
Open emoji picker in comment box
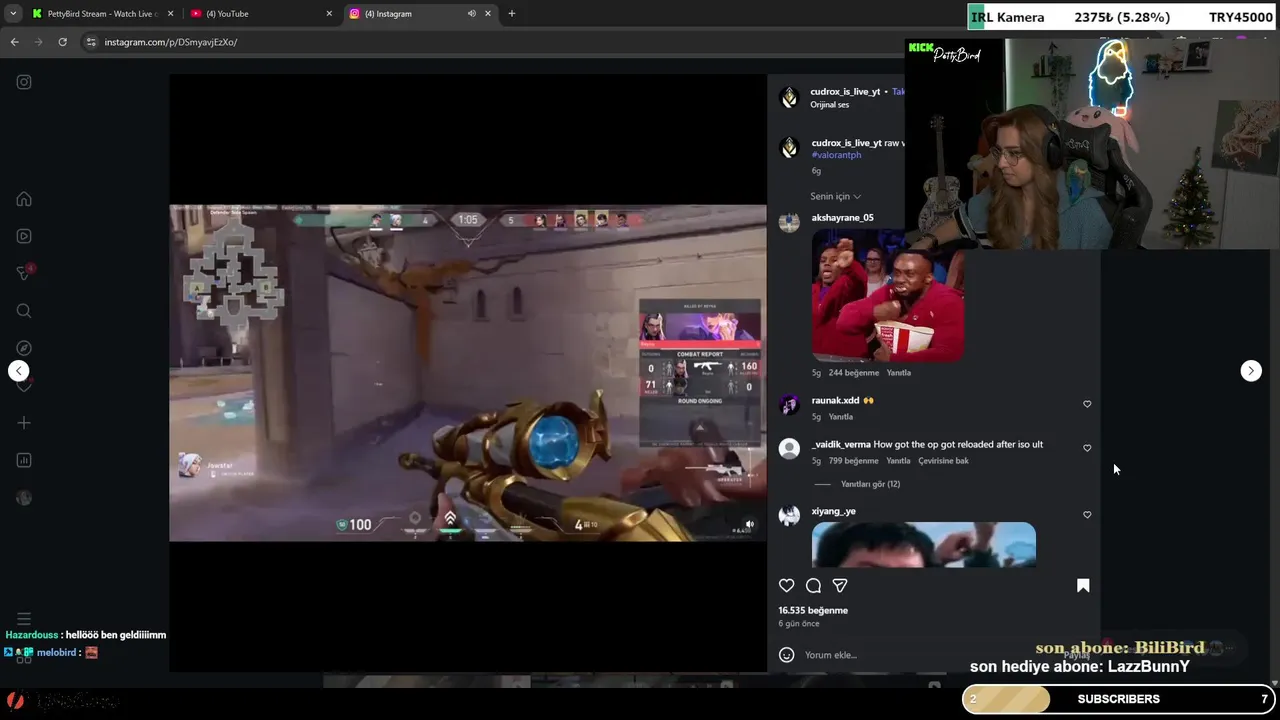coord(787,655)
